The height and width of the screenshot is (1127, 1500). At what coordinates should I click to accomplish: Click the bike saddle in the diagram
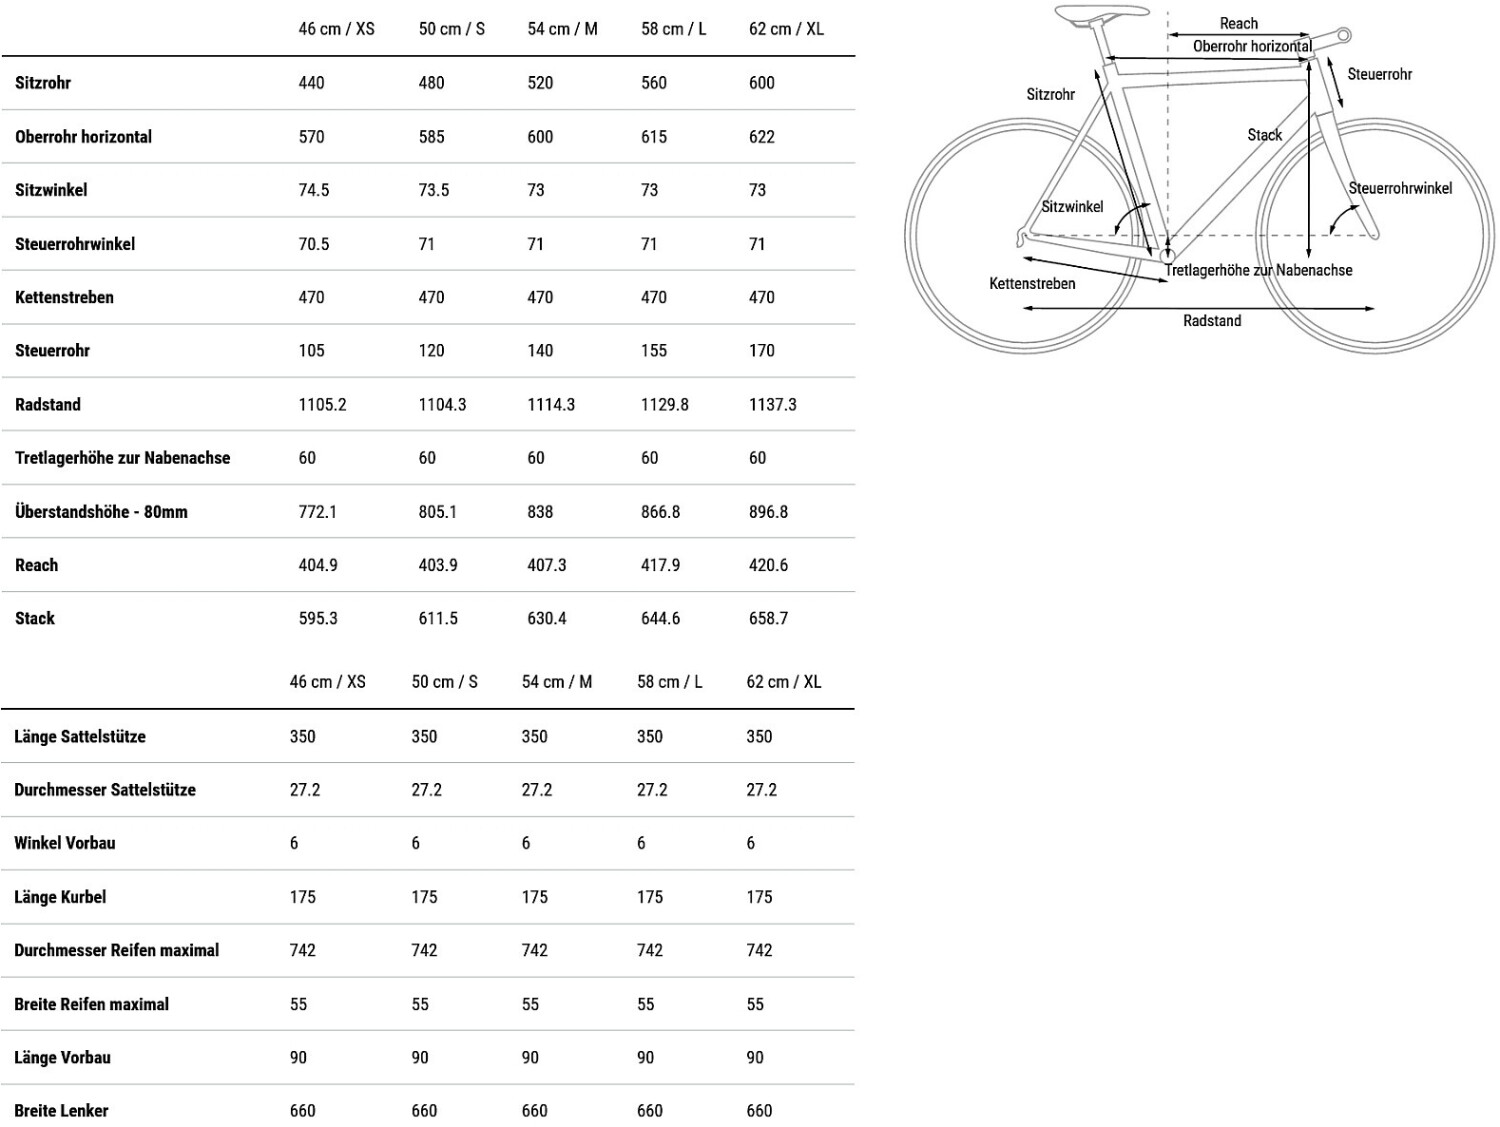1102,12
